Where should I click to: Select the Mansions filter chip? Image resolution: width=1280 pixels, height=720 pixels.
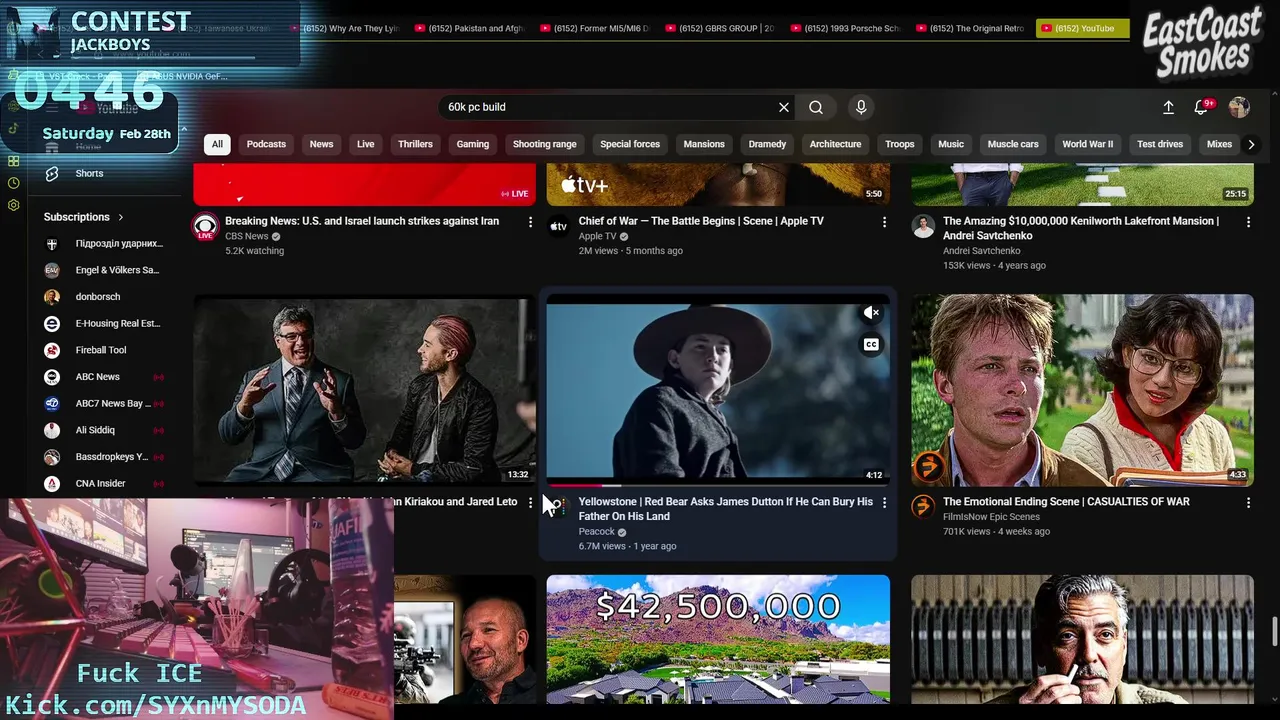pos(704,144)
